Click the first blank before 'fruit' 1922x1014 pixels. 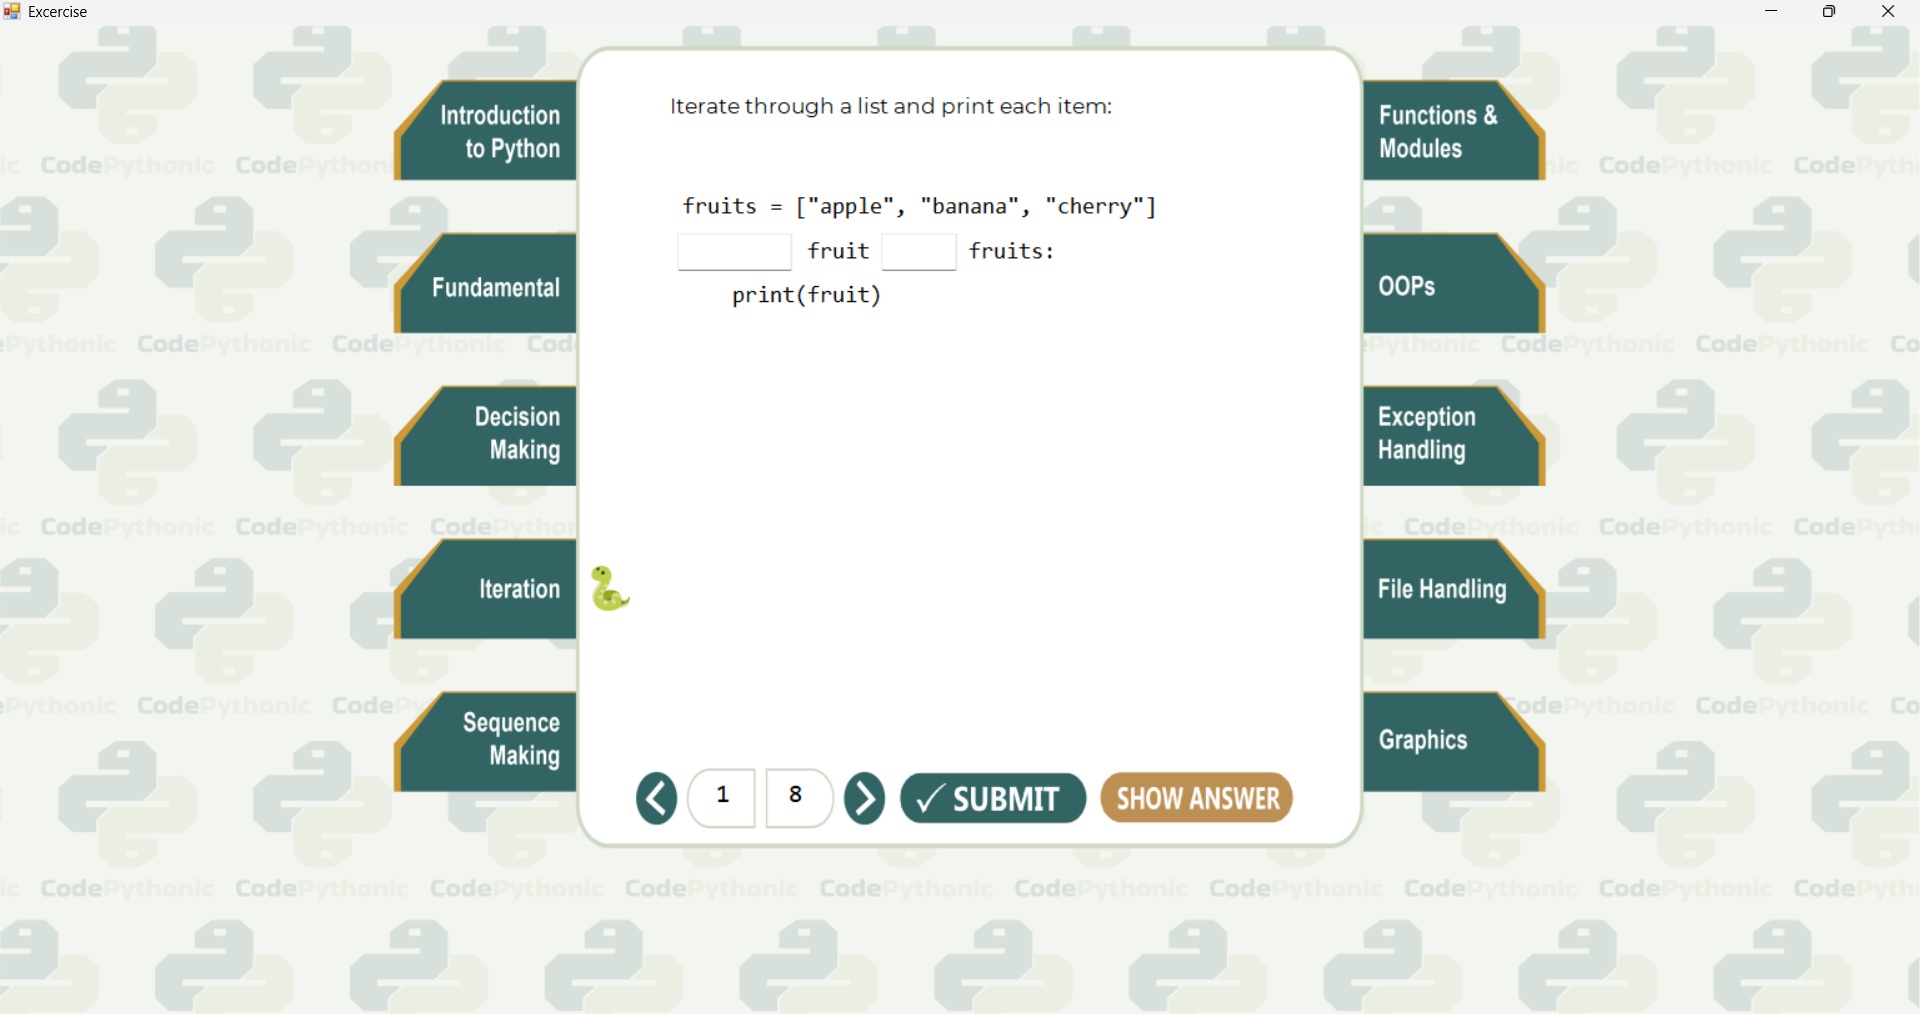click(x=735, y=253)
